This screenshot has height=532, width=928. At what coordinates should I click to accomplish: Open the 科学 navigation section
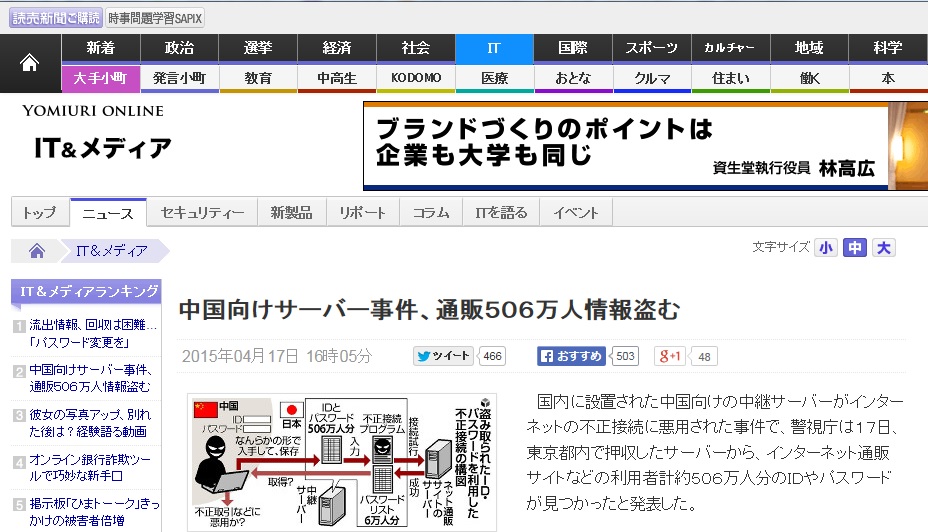click(x=888, y=48)
